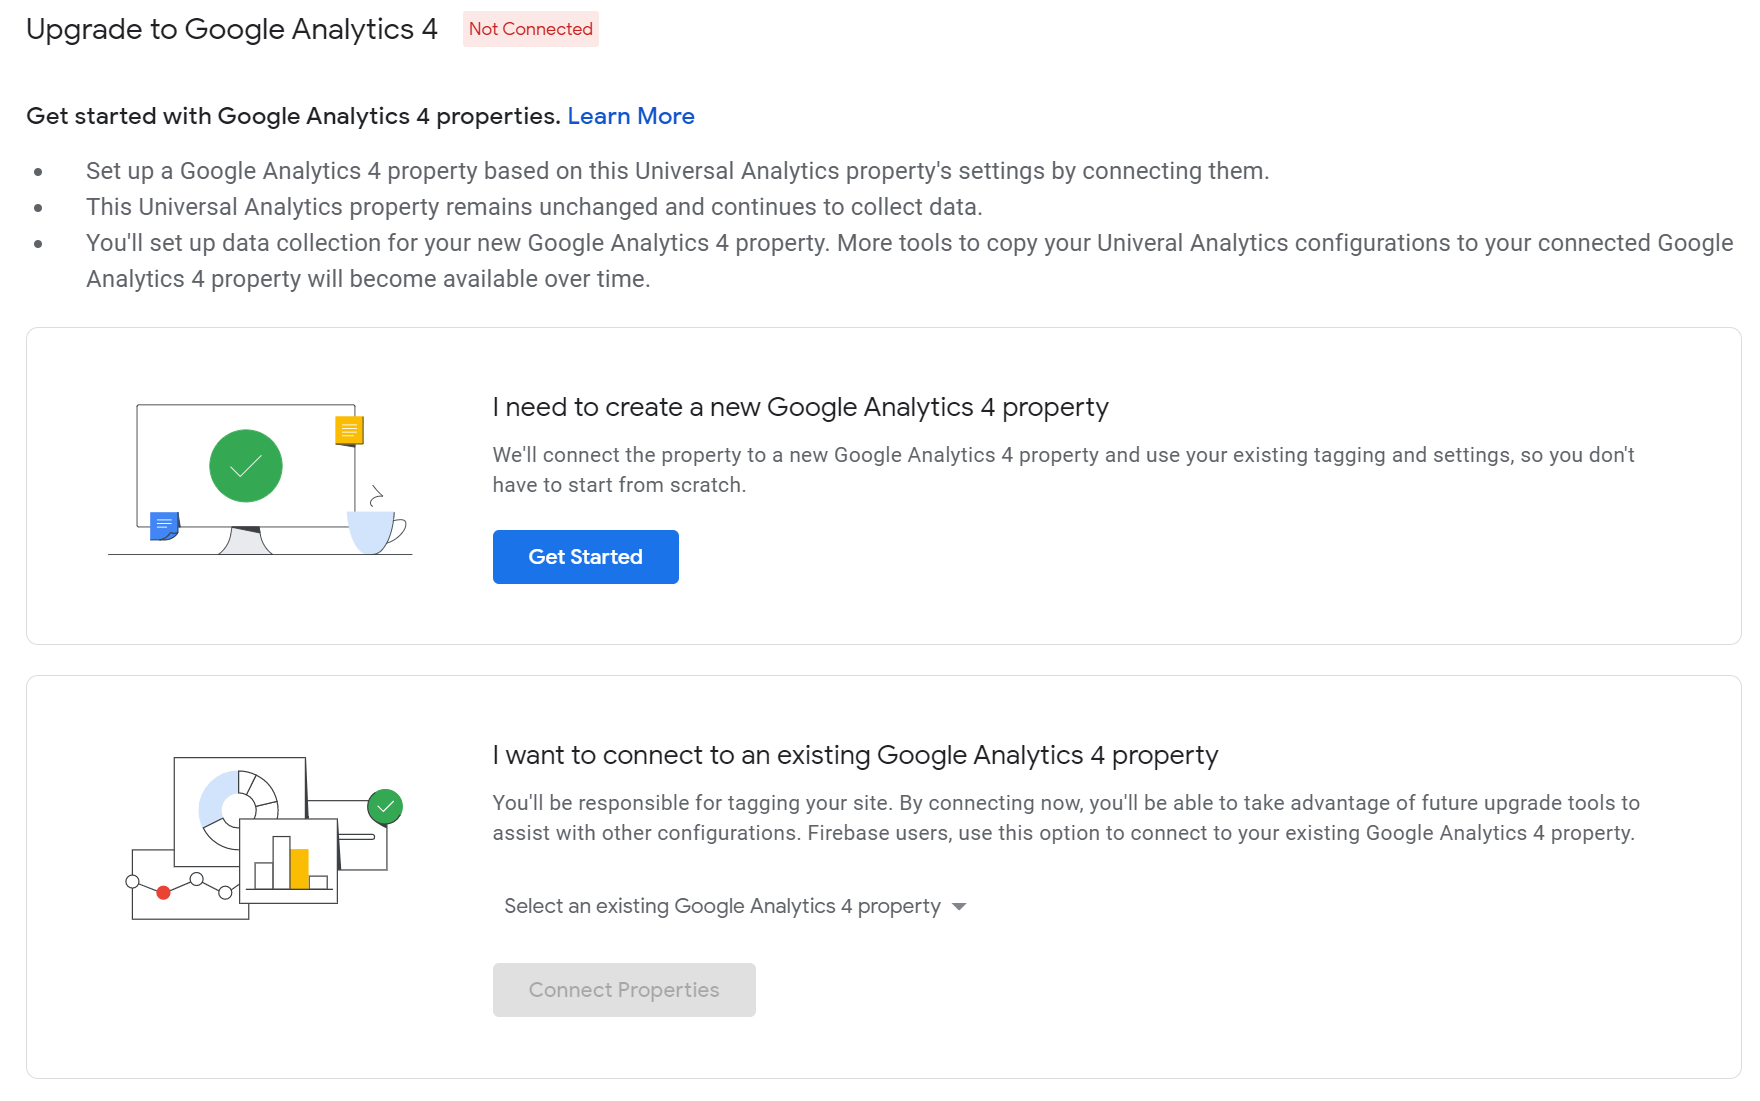Screen dimensions: 1760x1101
Task: Click the "This Universal Analytics property remains" bullet
Action: pos(534,207)
